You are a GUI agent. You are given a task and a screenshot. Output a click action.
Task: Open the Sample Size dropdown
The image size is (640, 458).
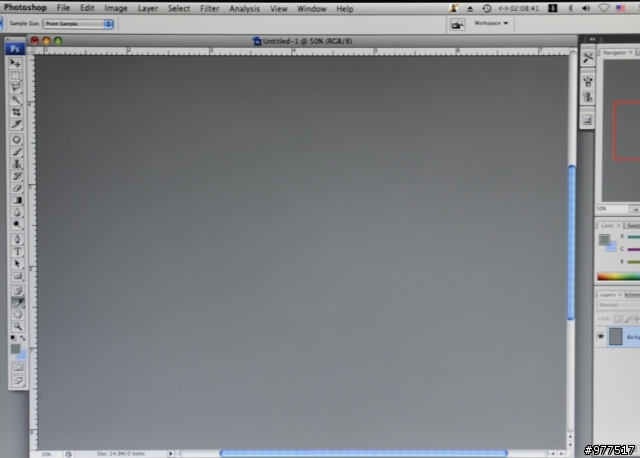pyautogui.click(x=78, y=24)
